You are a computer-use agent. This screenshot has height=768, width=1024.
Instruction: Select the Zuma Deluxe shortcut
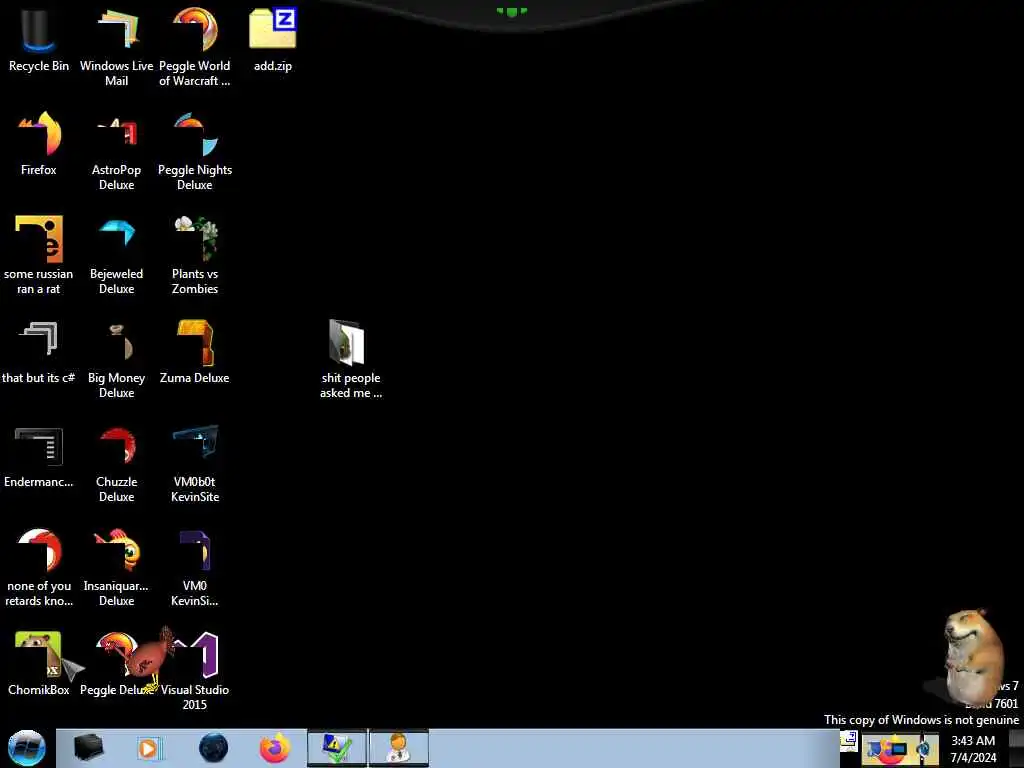coord(195,351)
